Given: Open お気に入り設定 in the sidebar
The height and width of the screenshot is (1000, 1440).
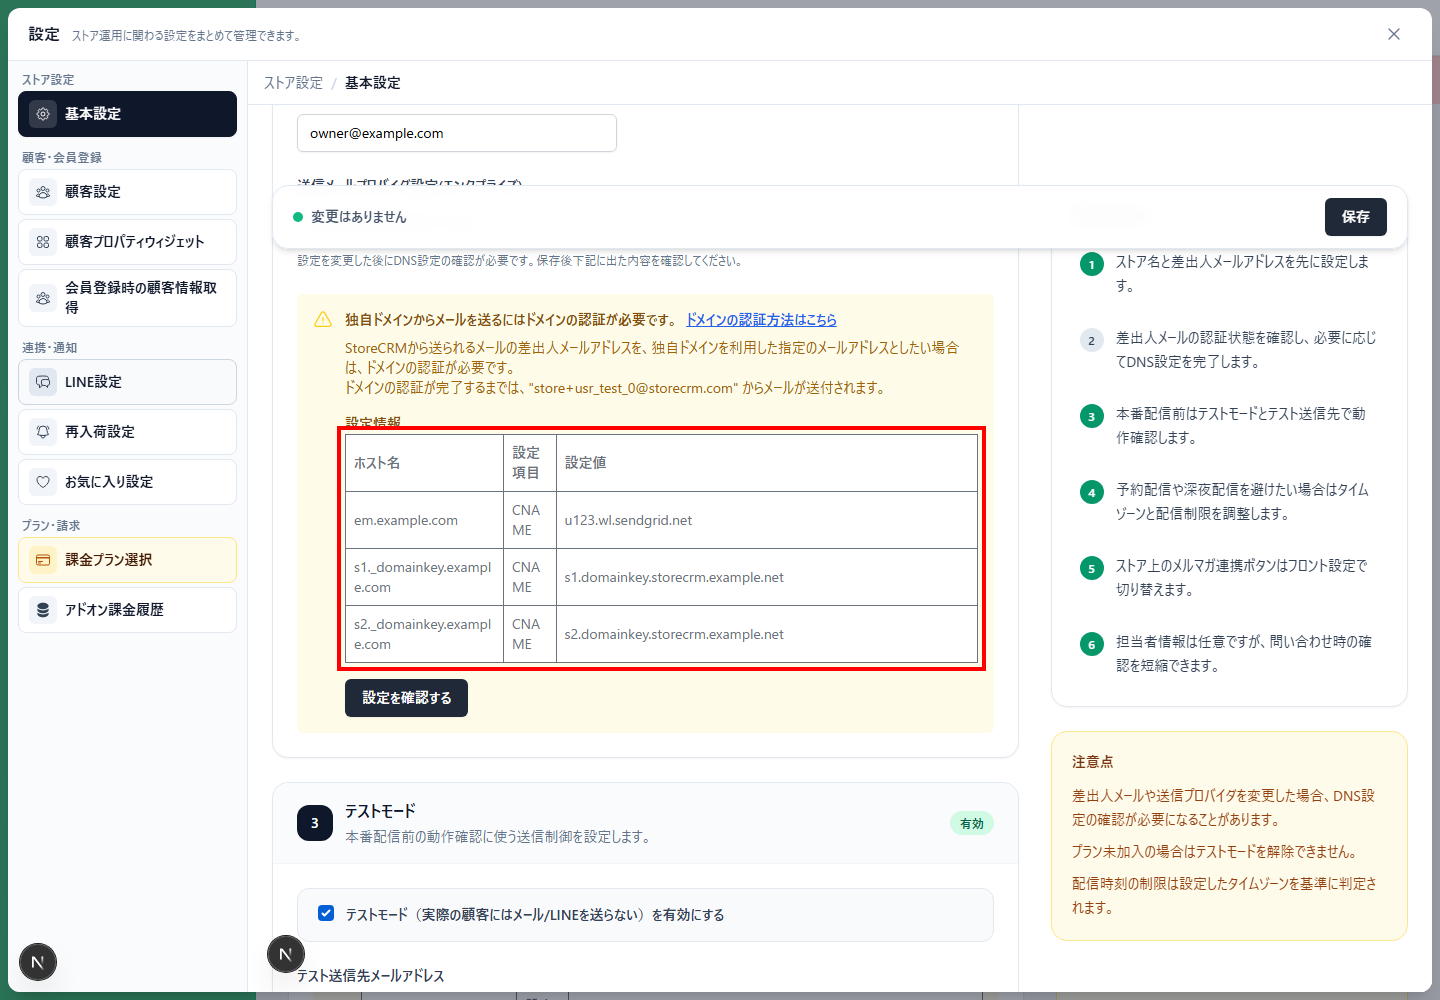Looking at the screenshot, I should pyautogui.click(x=127, y=482).
